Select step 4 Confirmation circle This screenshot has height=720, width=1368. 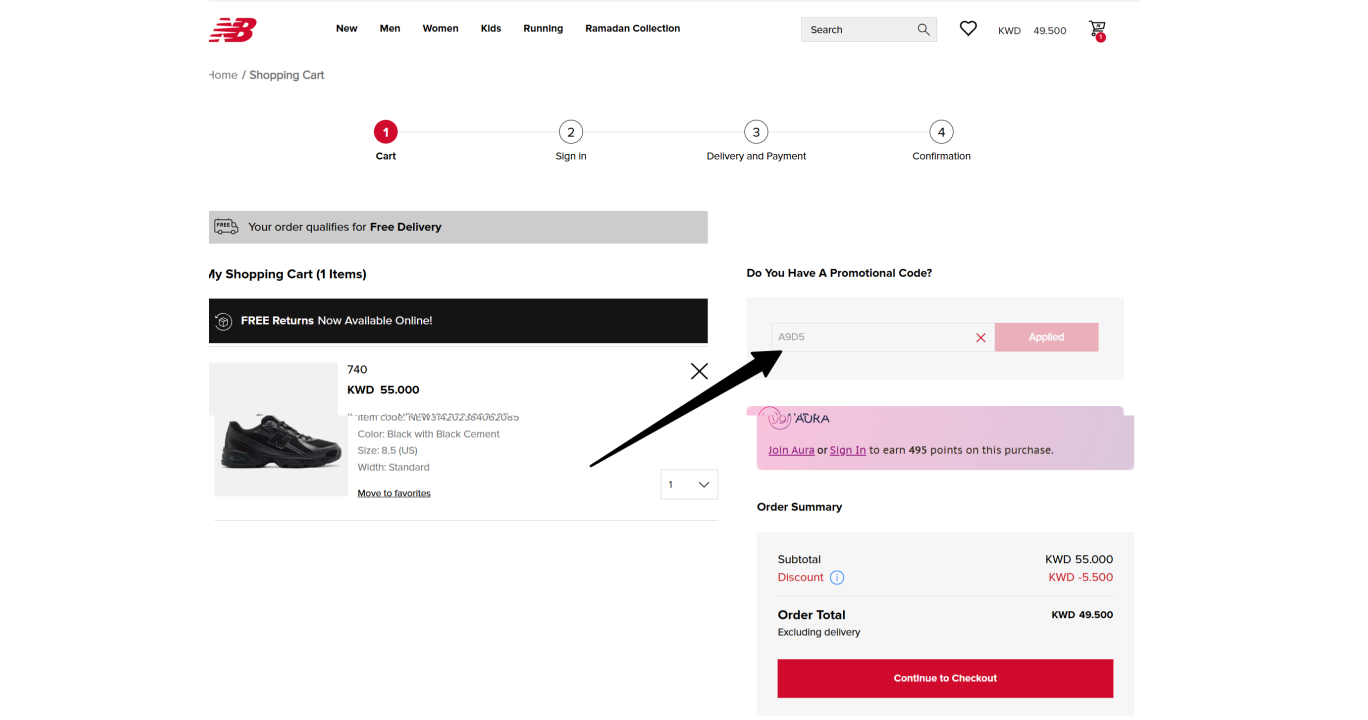[x=941, y=132]
